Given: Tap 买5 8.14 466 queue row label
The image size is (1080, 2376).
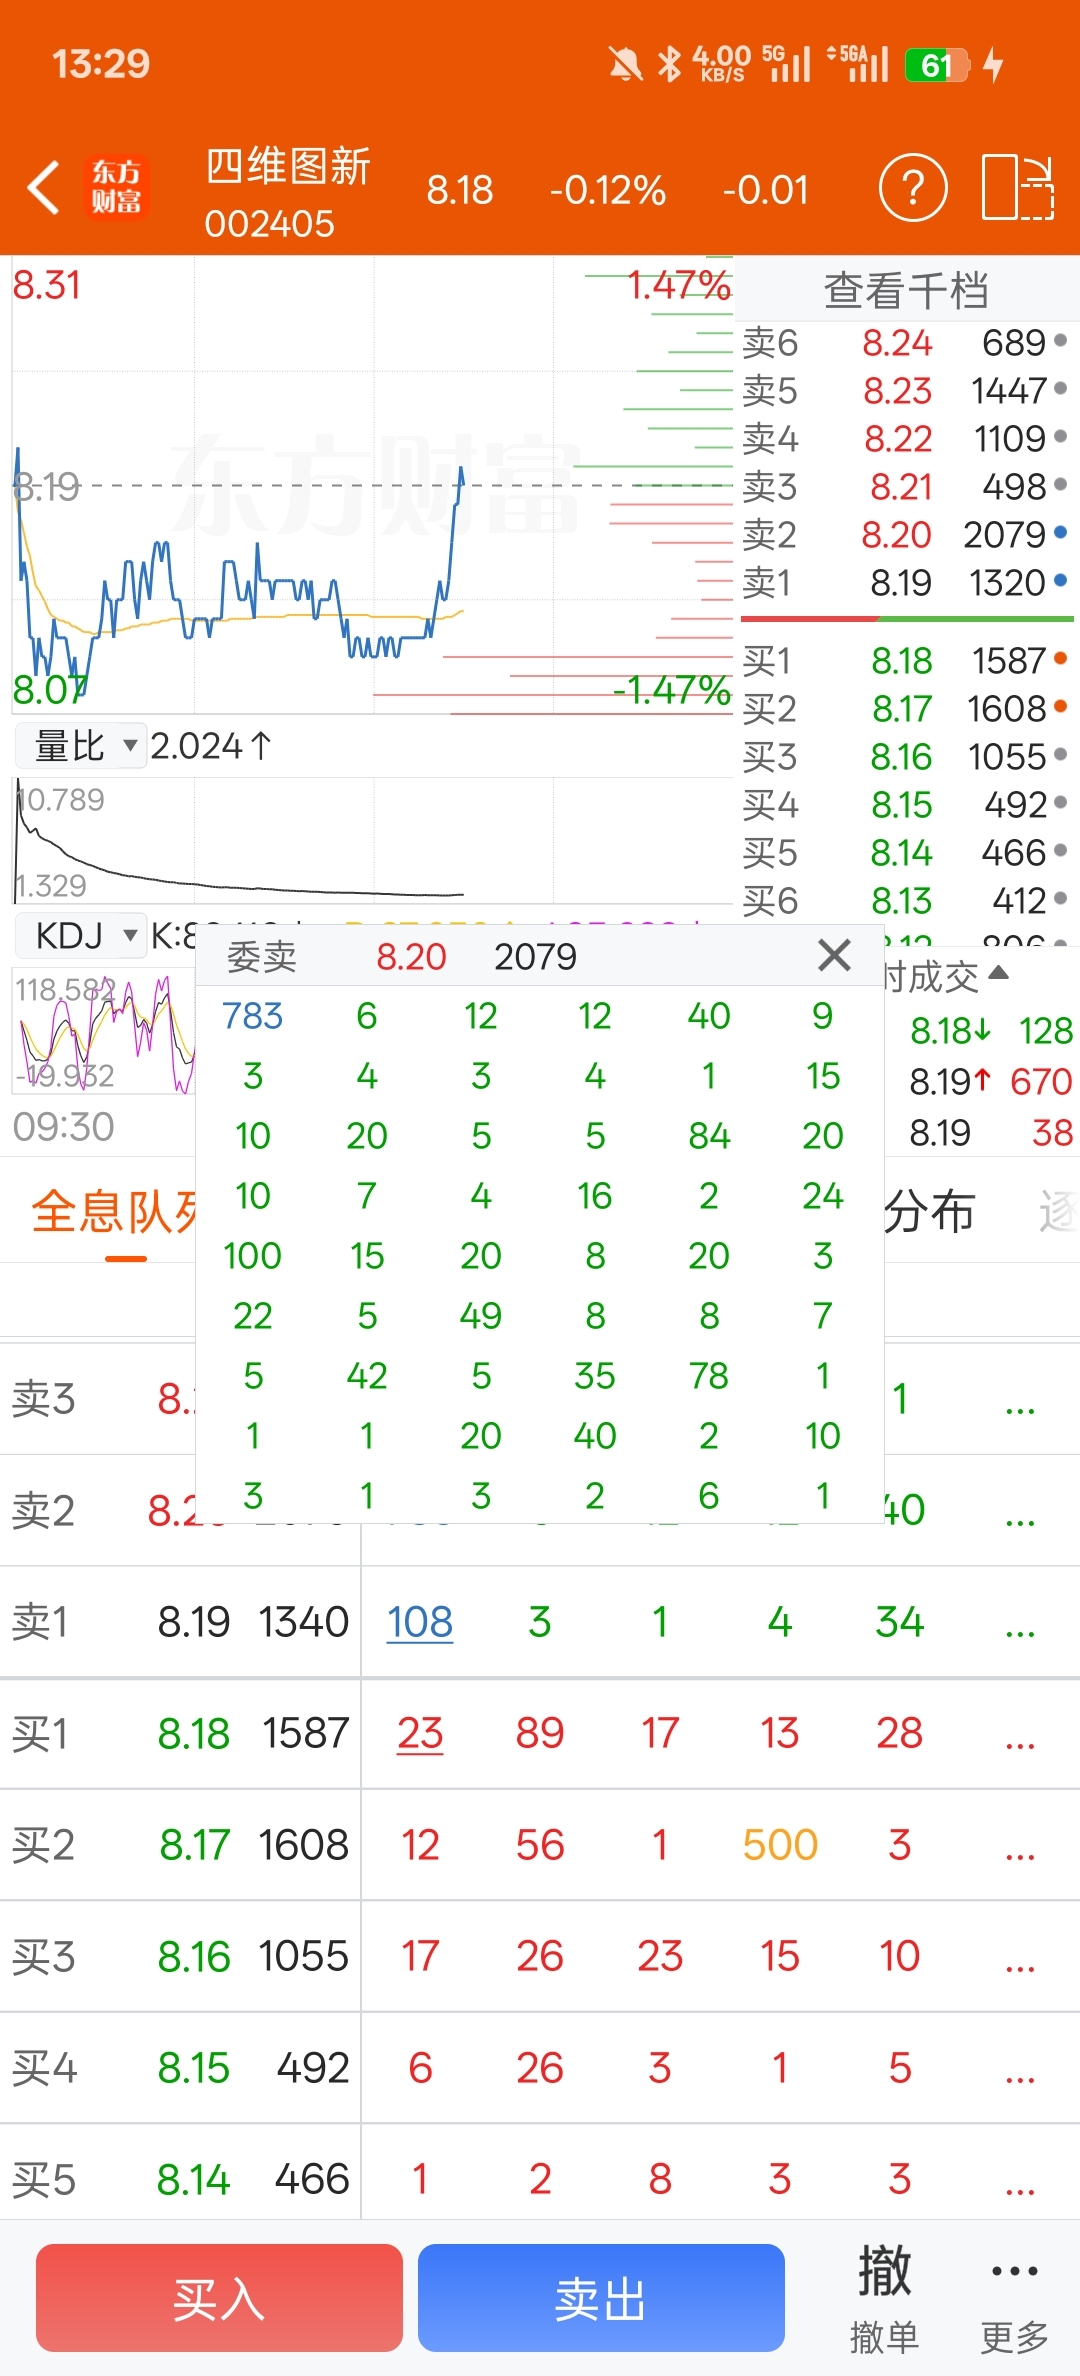Looking at the screenshot, I should (180, 2179).
